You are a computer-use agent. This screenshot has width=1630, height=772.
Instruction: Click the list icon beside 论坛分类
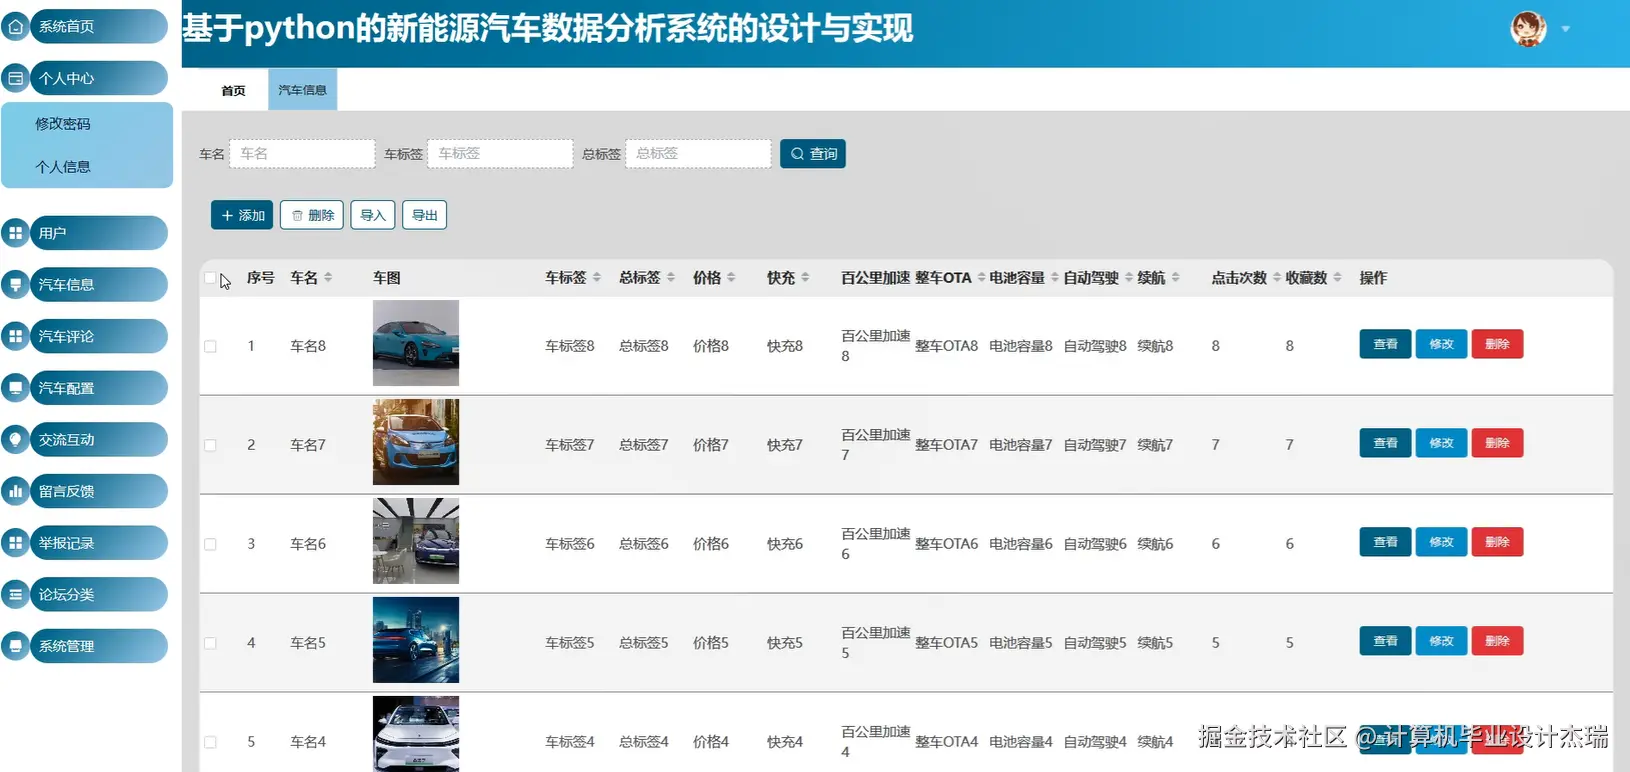tap(15, 594)
